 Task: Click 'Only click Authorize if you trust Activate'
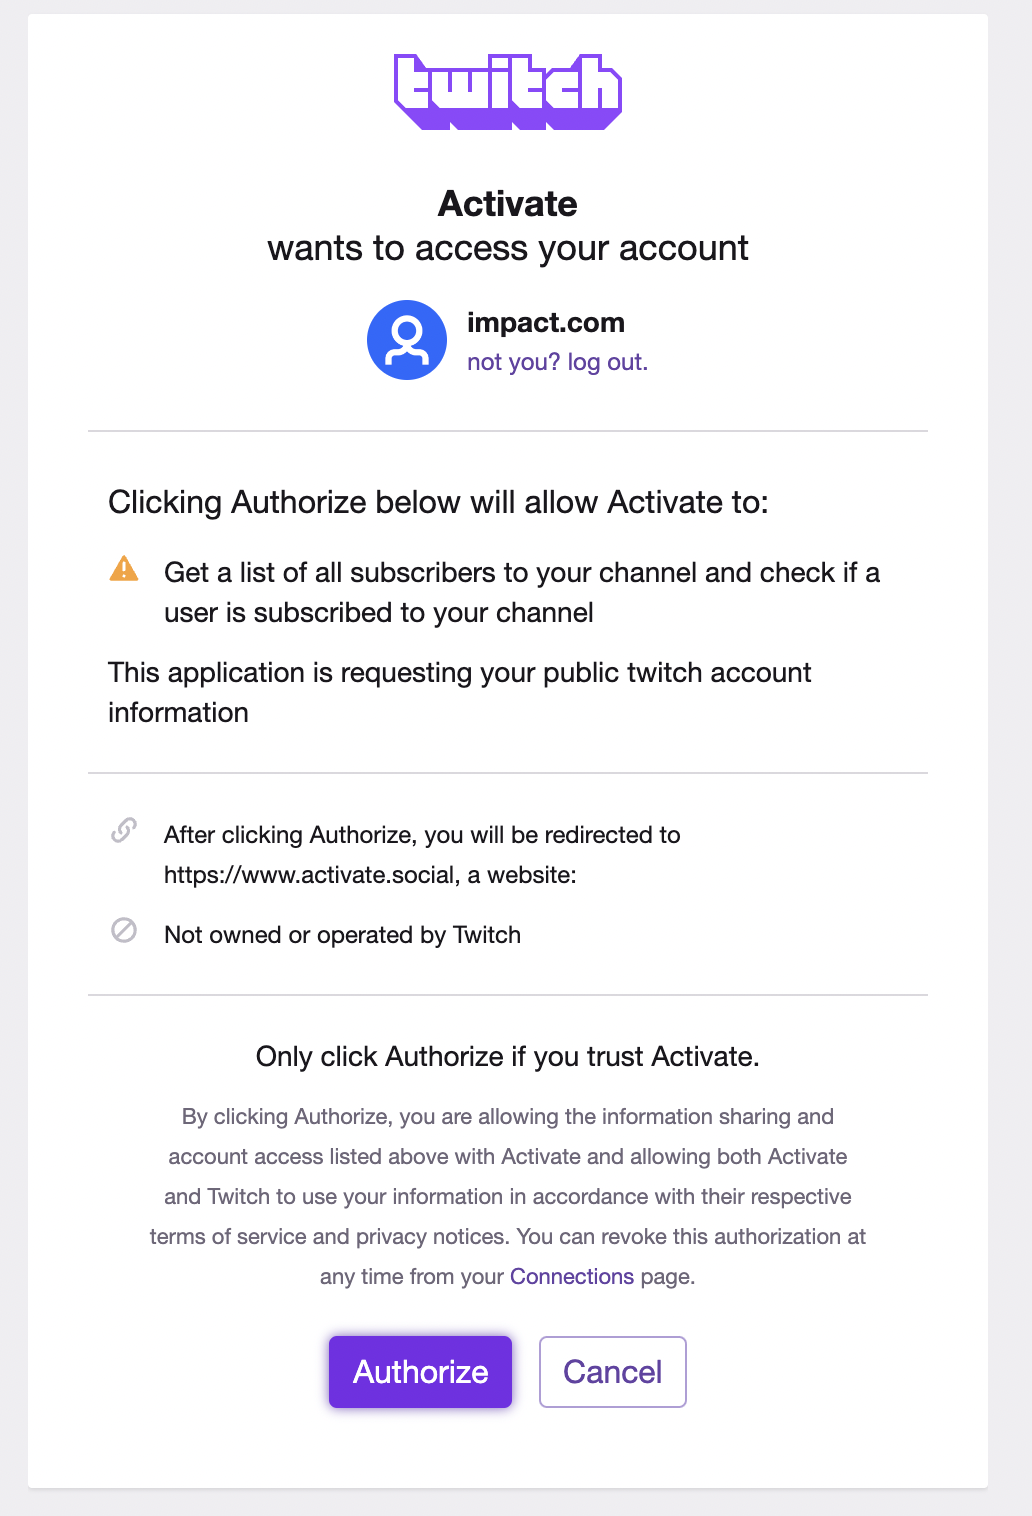(x=508, y=1057)
